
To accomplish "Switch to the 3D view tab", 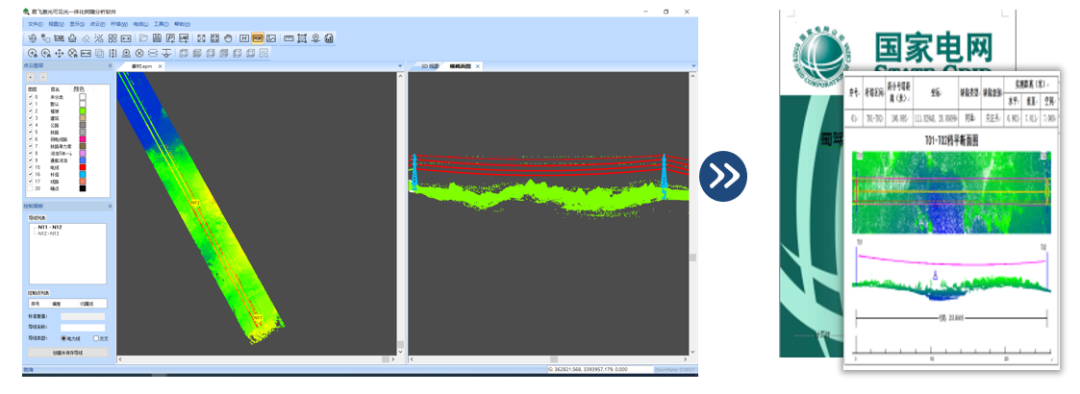I will tap(430, 66).
